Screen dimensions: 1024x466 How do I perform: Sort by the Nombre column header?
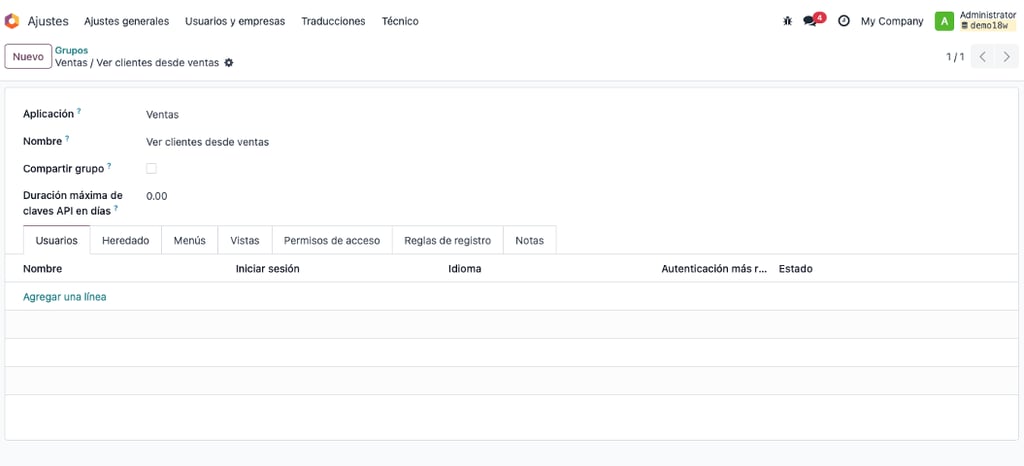(42, 268)
